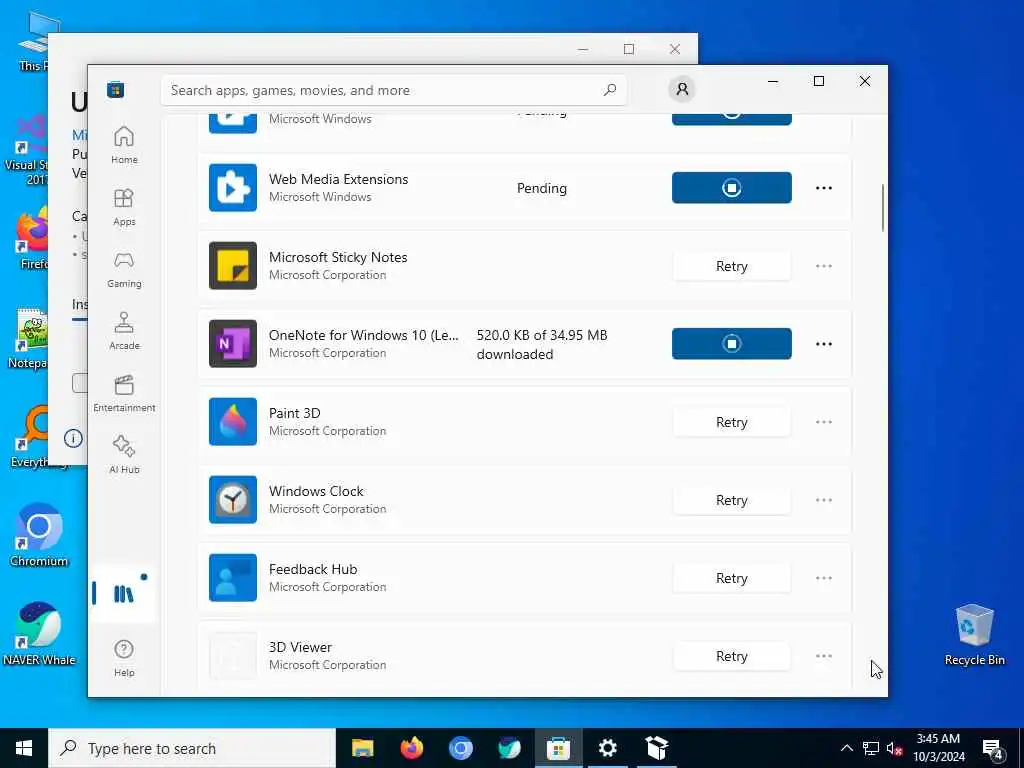
Task: Show hidden system tray icons
Action: tap(846, 748)
